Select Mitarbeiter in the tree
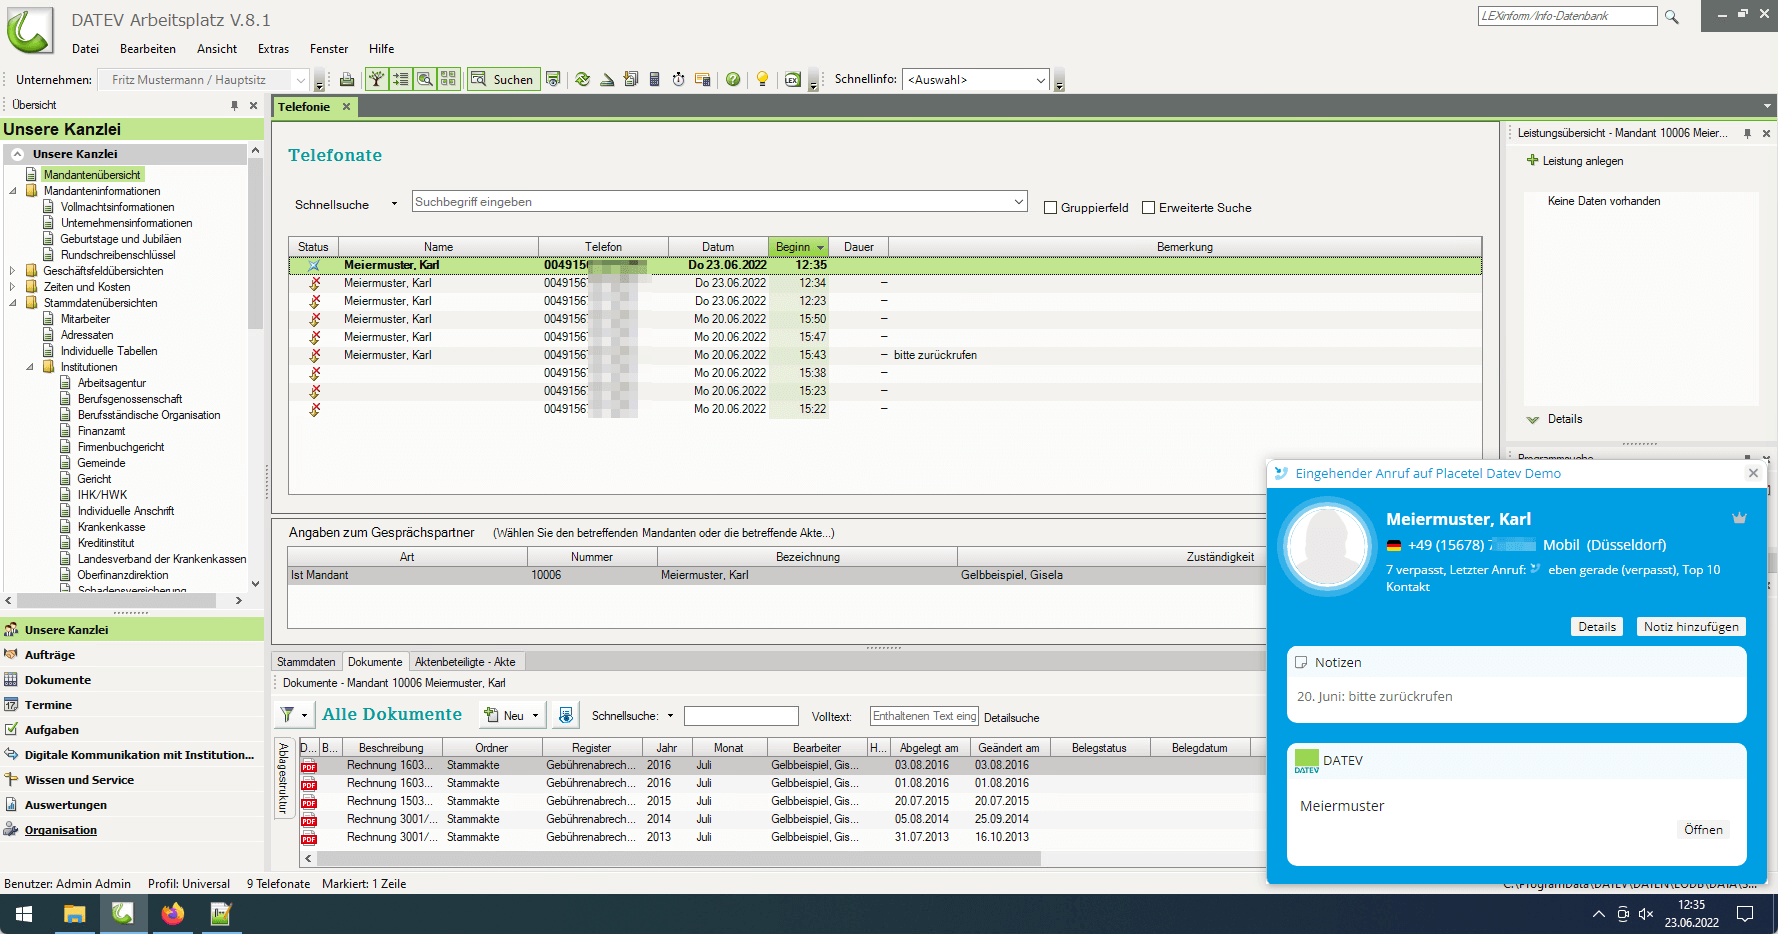Viewport: 1778px width, 934px height. (85, 319)
